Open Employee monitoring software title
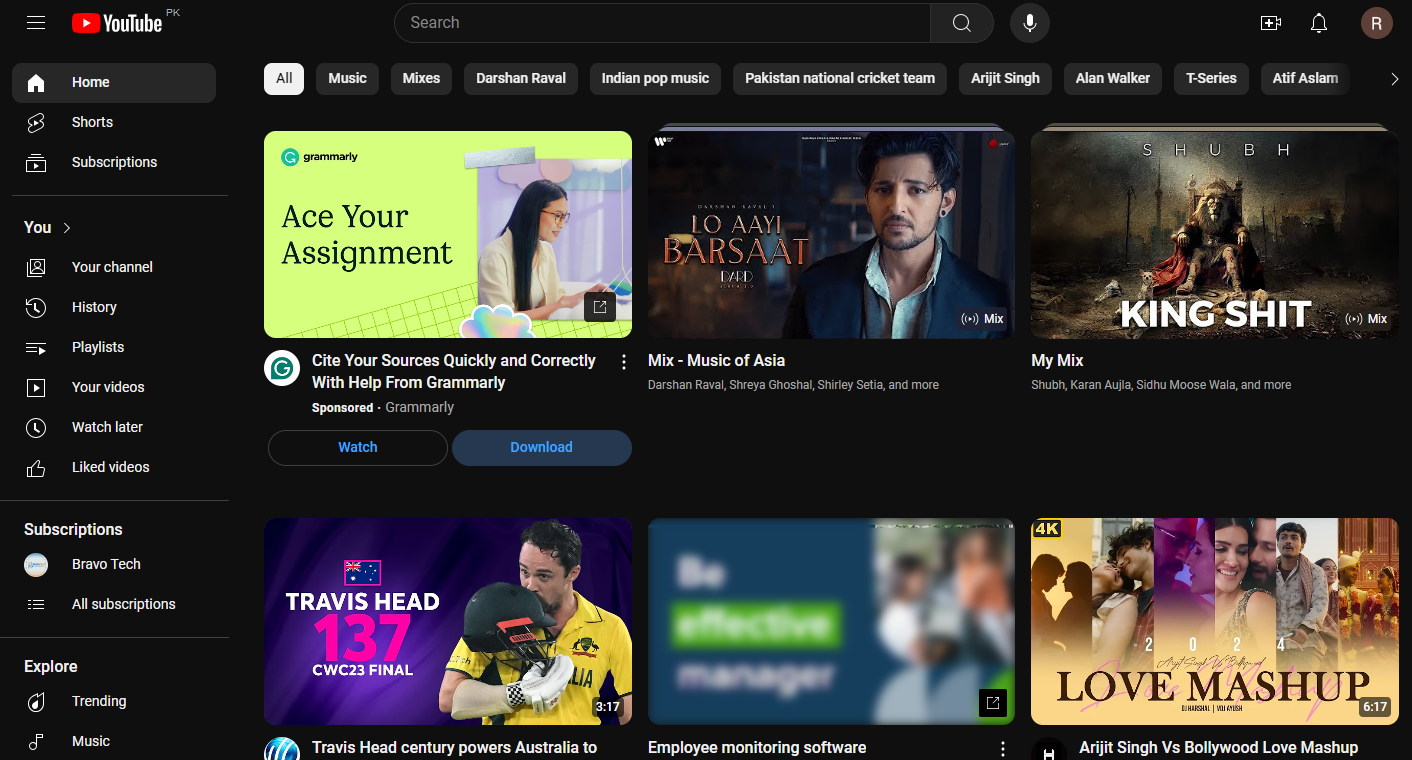Viewport: 1412px width, 760px height. [757, 748]
